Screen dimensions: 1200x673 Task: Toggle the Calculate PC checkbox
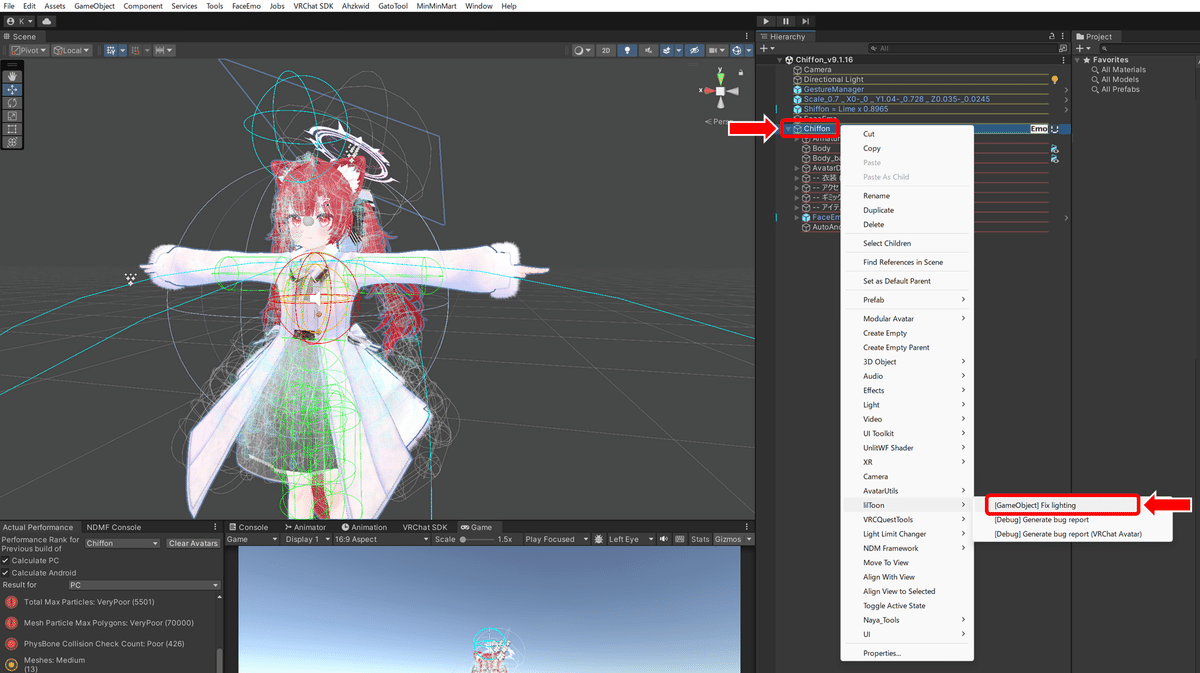6,560
